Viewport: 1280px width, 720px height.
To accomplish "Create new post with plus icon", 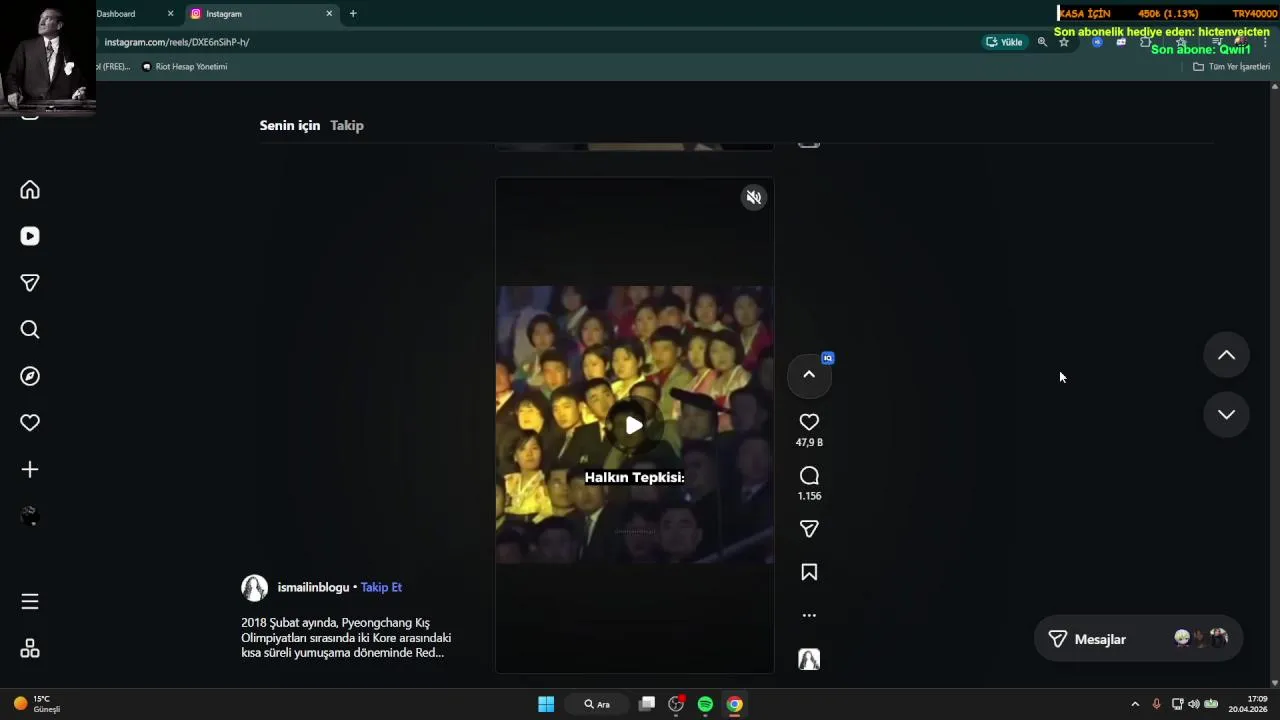I will 30,470.
